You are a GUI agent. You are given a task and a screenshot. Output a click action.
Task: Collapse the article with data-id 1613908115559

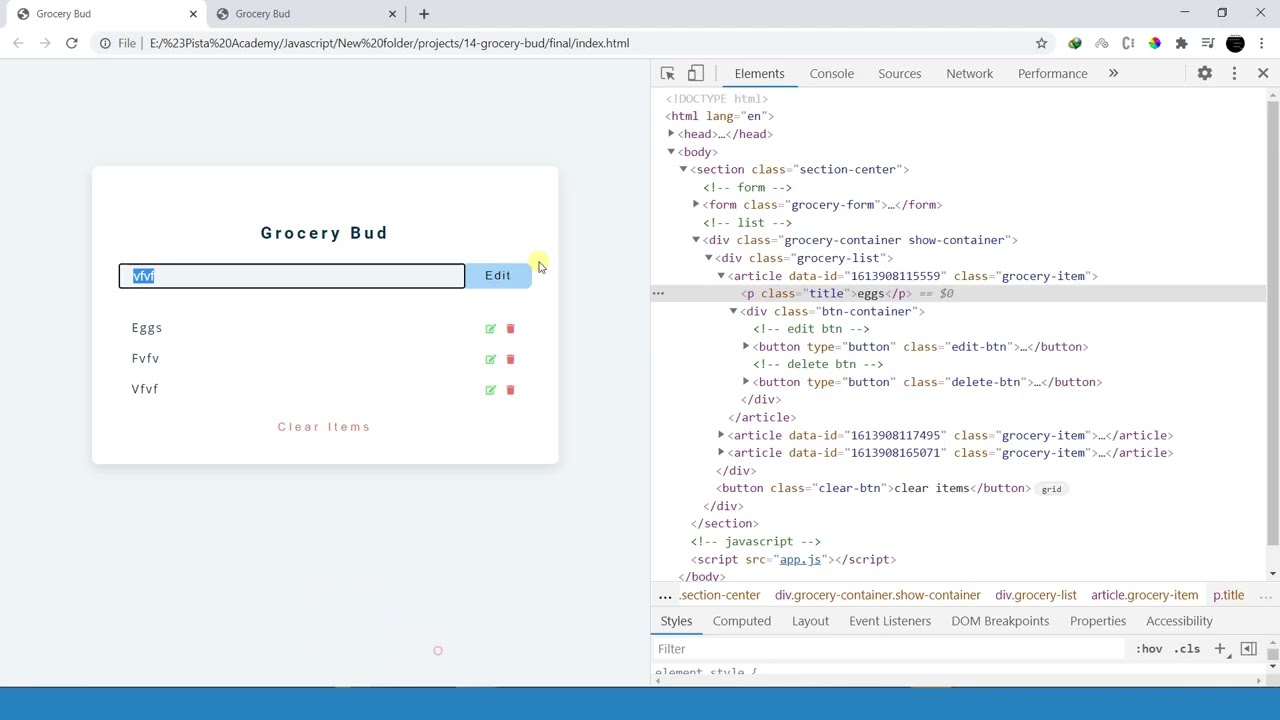click(721, 276)
